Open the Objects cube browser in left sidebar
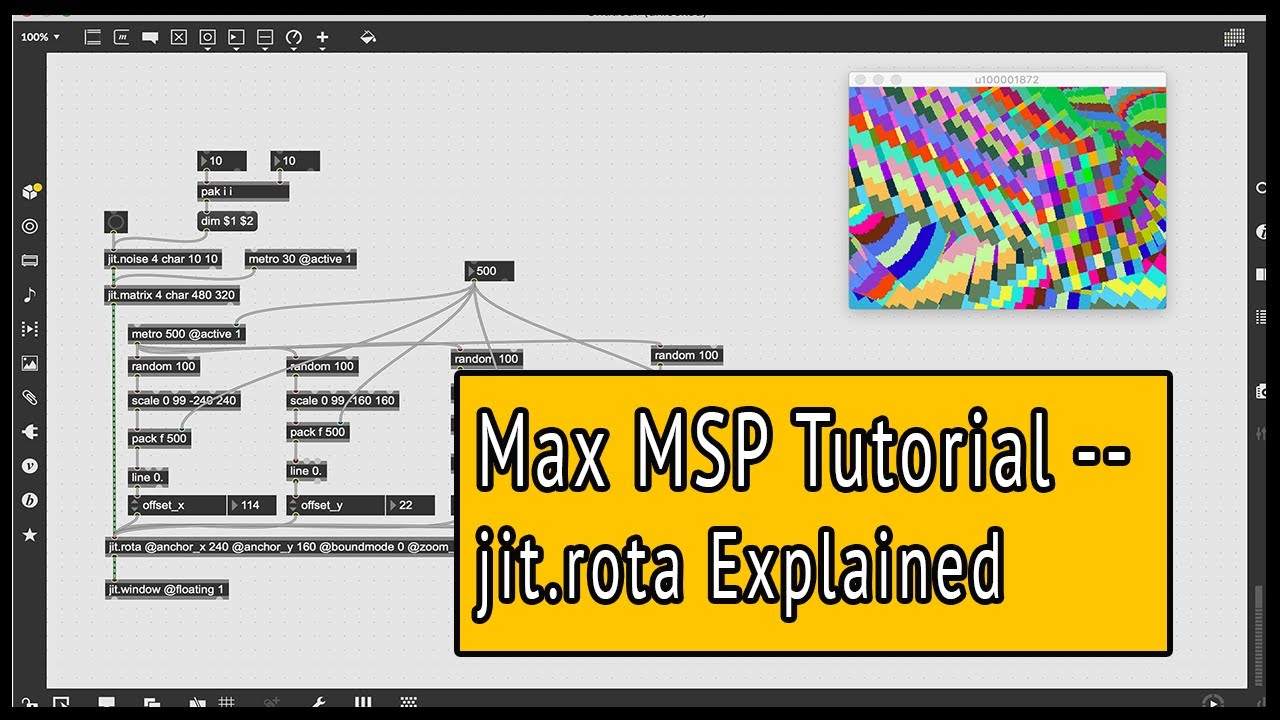The image size is (1280, 720). click(x=31, y=191)
